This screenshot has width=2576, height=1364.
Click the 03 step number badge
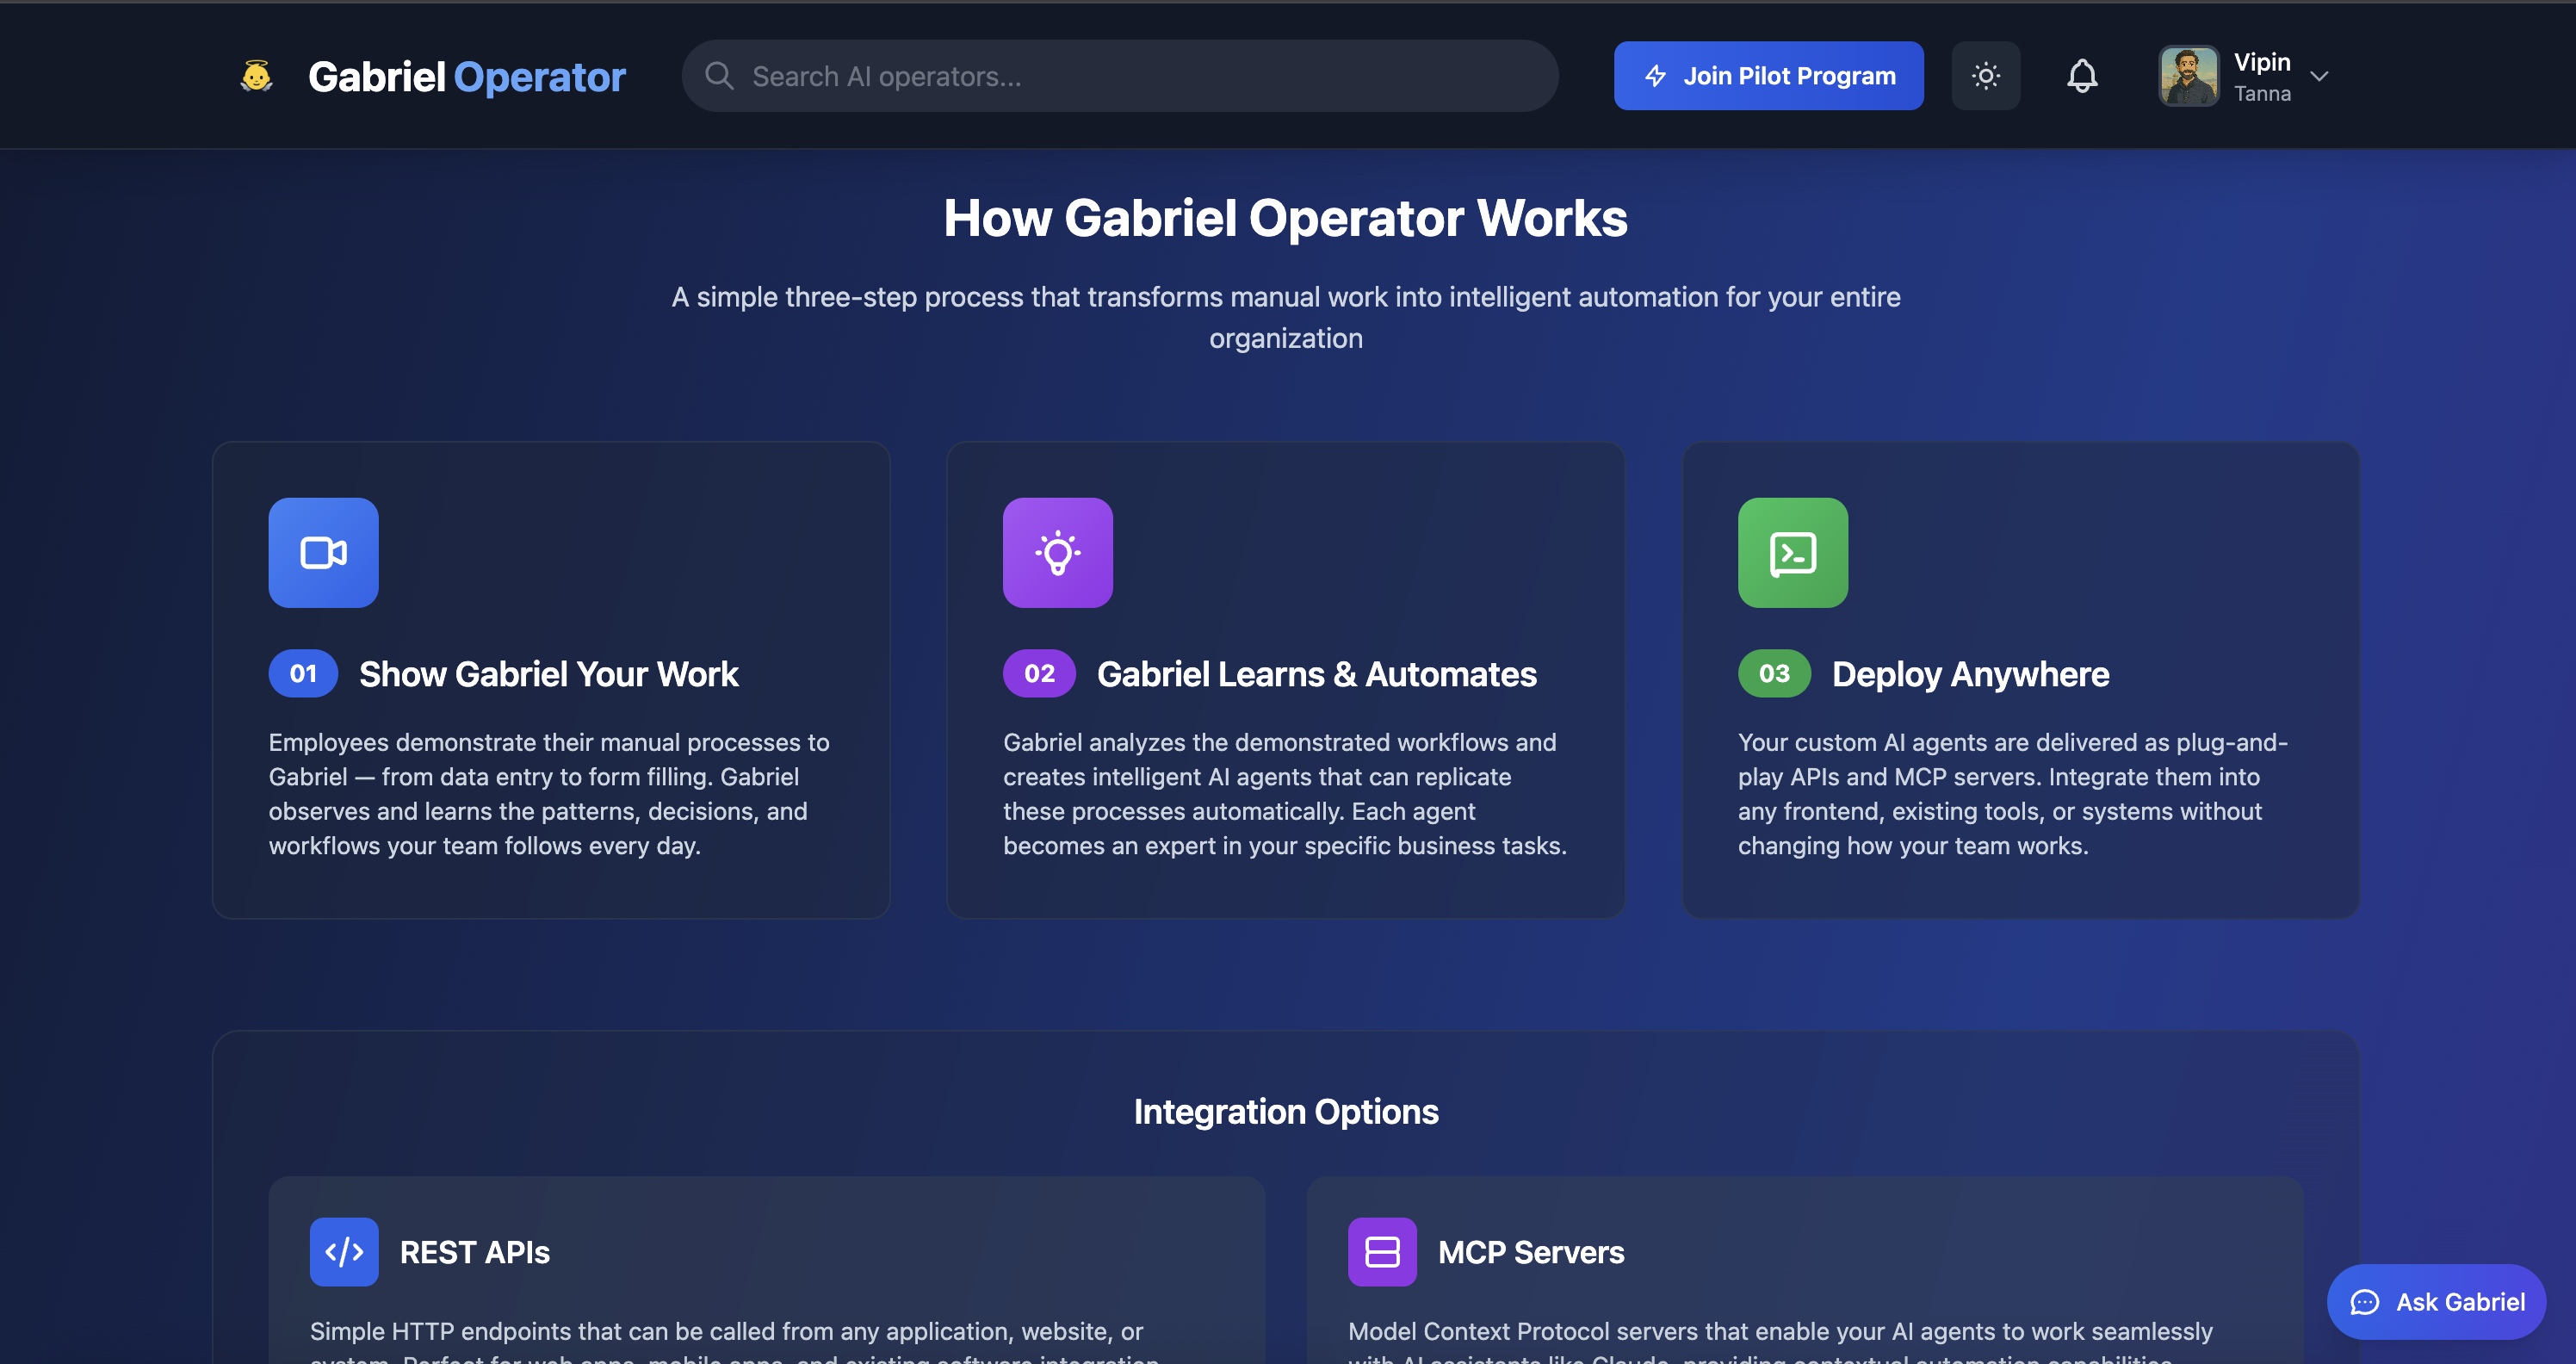pyautogui.click(x=1774, y=673)
